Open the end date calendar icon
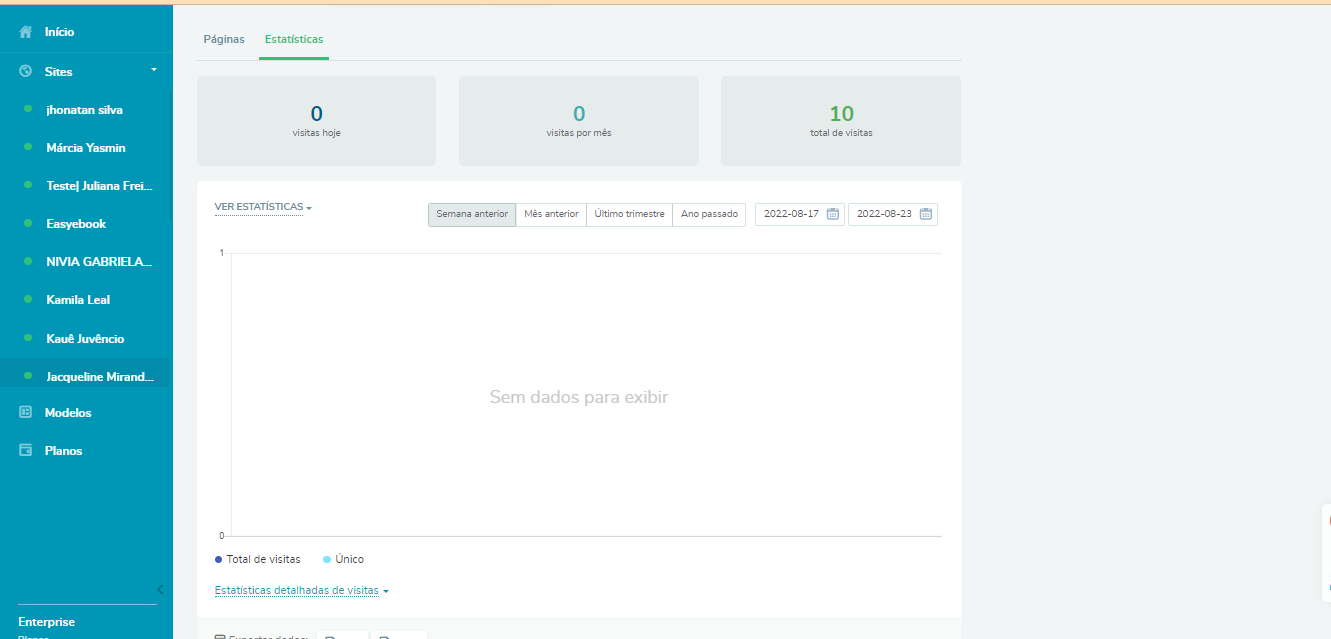Viewport: 1331px width, 639px height. [x=926, y=214]
